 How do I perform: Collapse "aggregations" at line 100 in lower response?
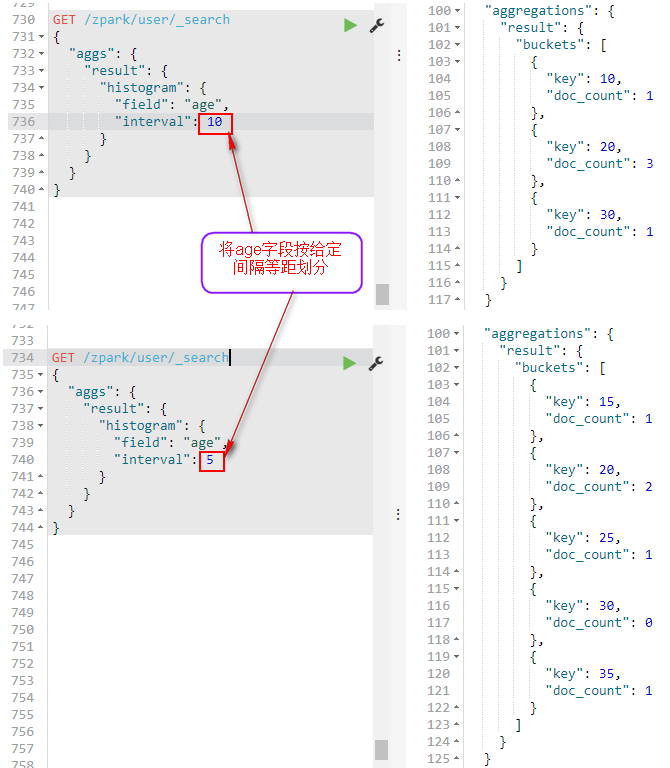[x=456, y=334]
